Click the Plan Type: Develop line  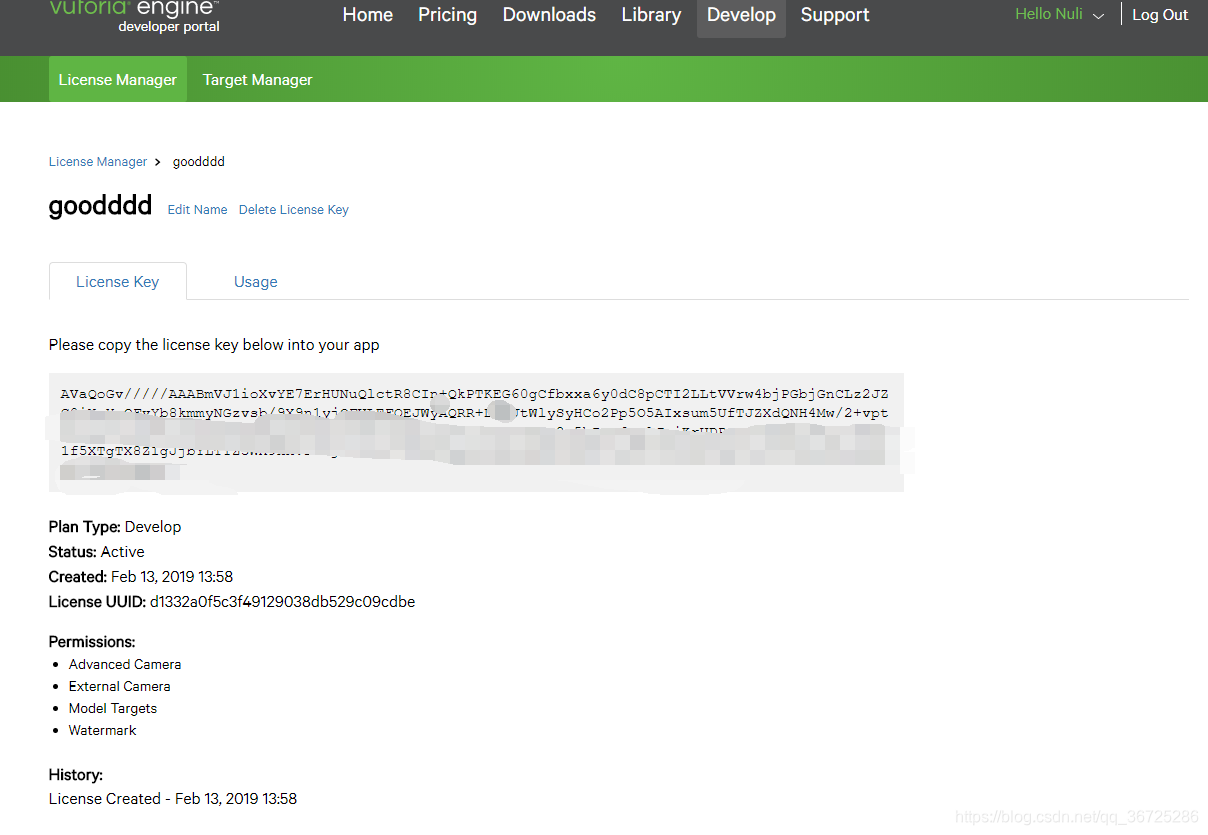115,526
